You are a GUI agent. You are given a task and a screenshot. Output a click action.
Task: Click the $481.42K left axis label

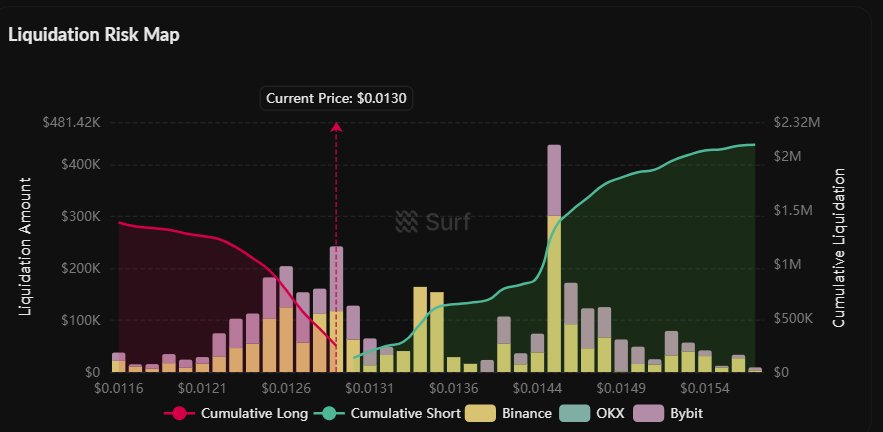tap(71, 122)
